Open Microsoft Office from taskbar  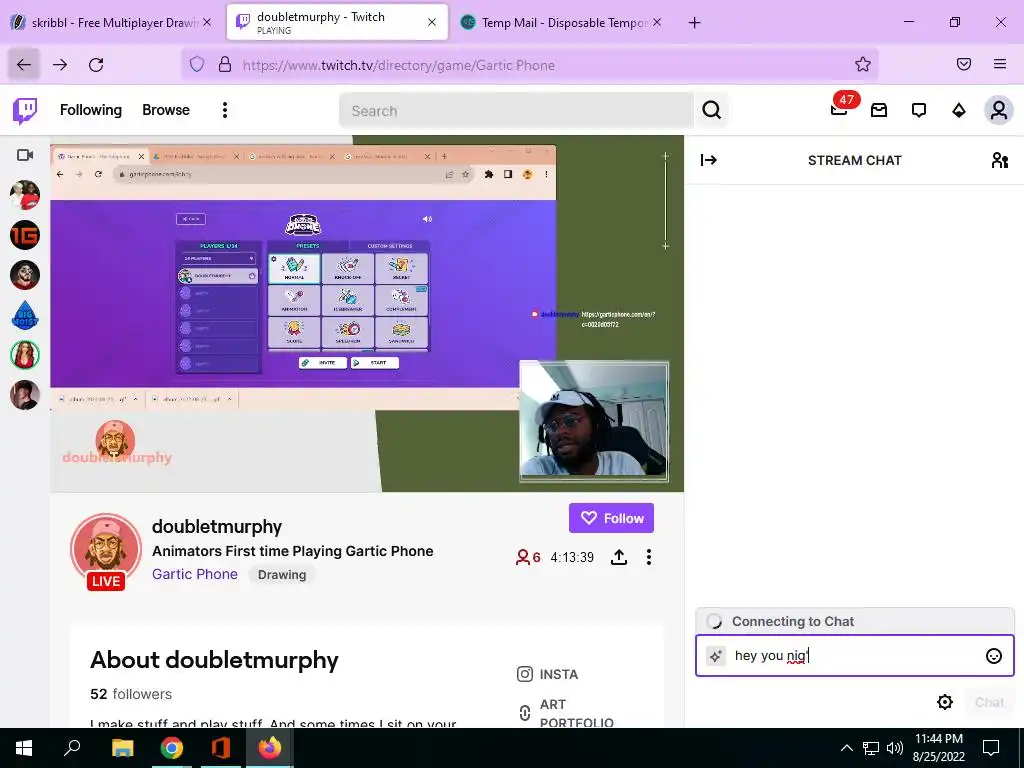click(x=221, y=748)
